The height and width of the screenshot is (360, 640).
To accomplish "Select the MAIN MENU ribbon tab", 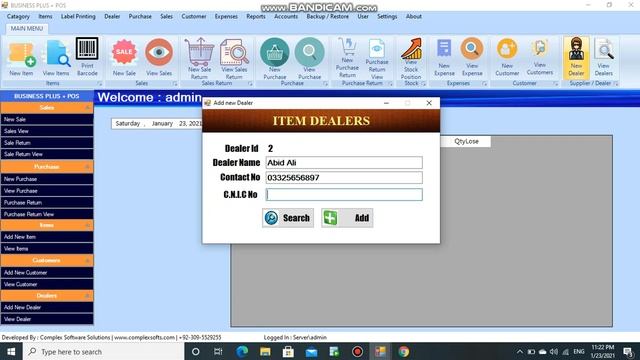I will pyautogui.click(x=27, y=28).
